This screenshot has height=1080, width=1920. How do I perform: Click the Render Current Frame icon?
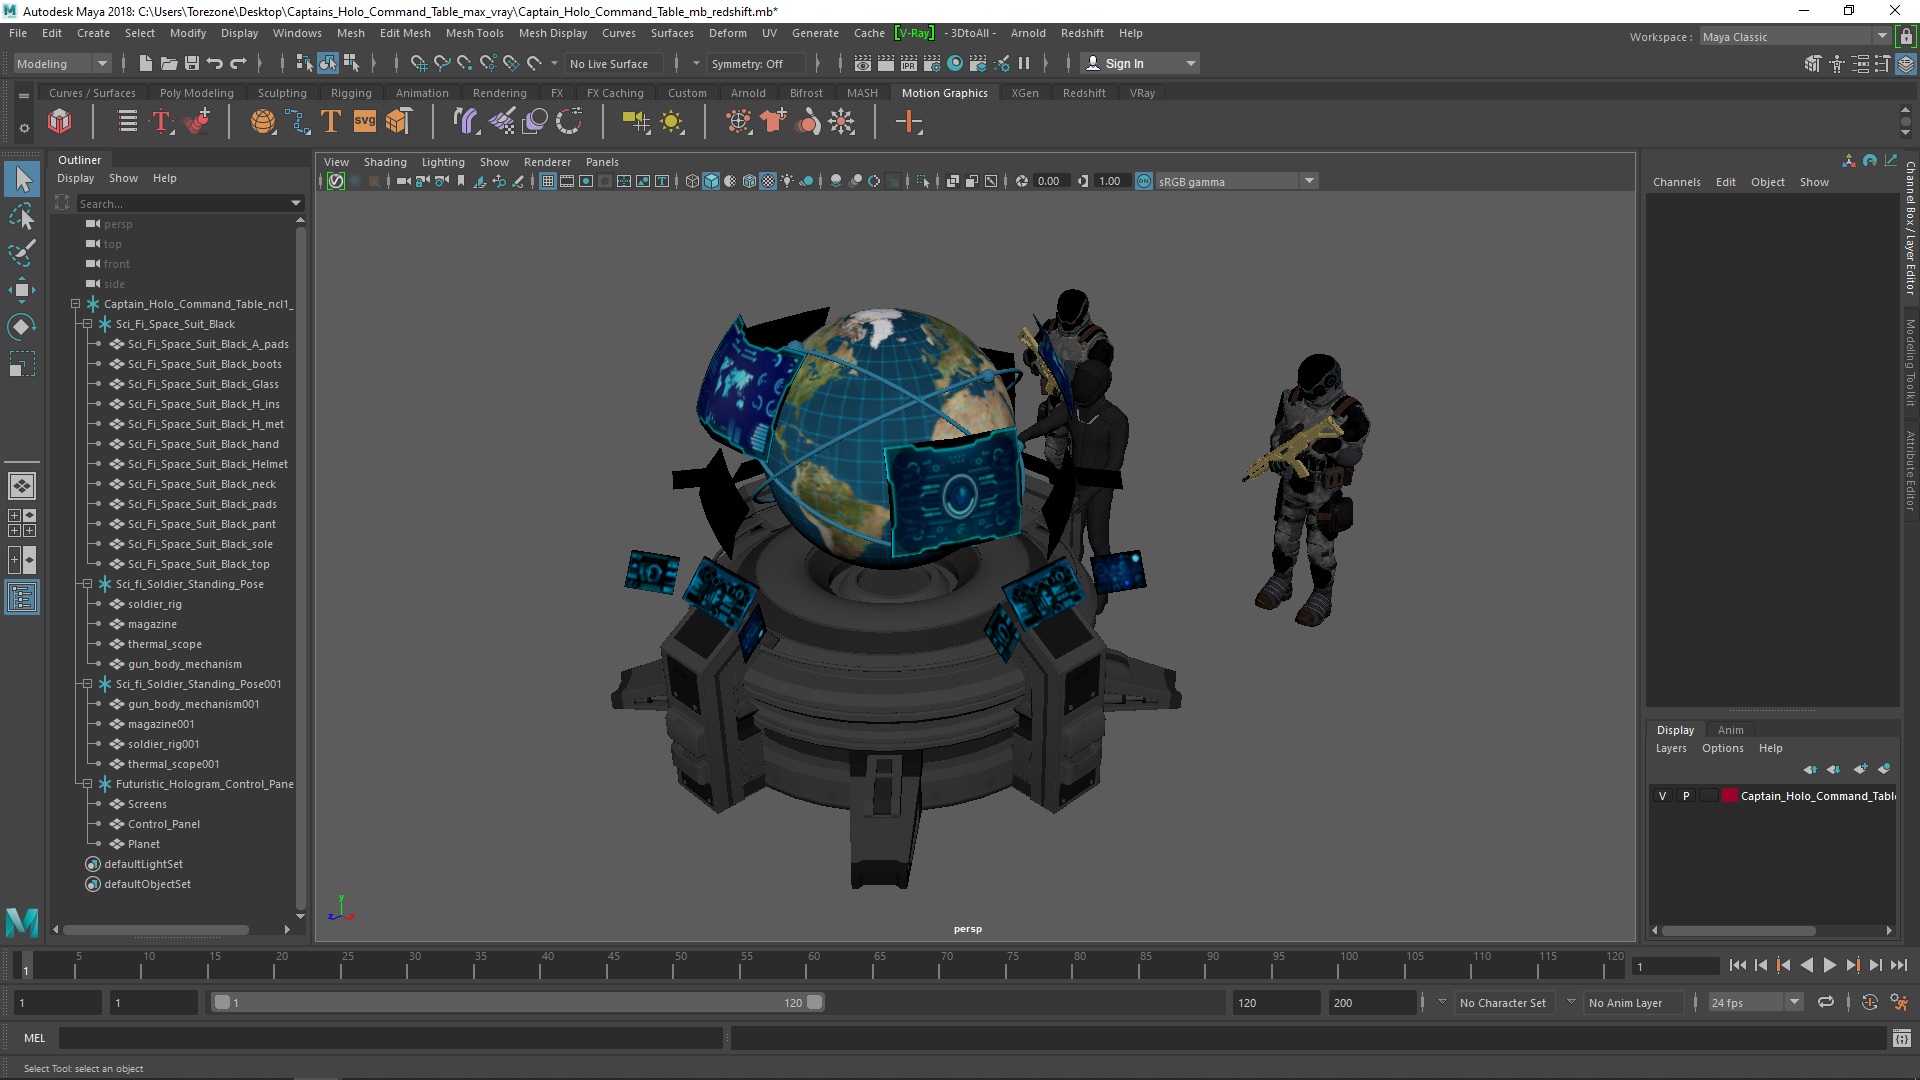click(886, 63)
